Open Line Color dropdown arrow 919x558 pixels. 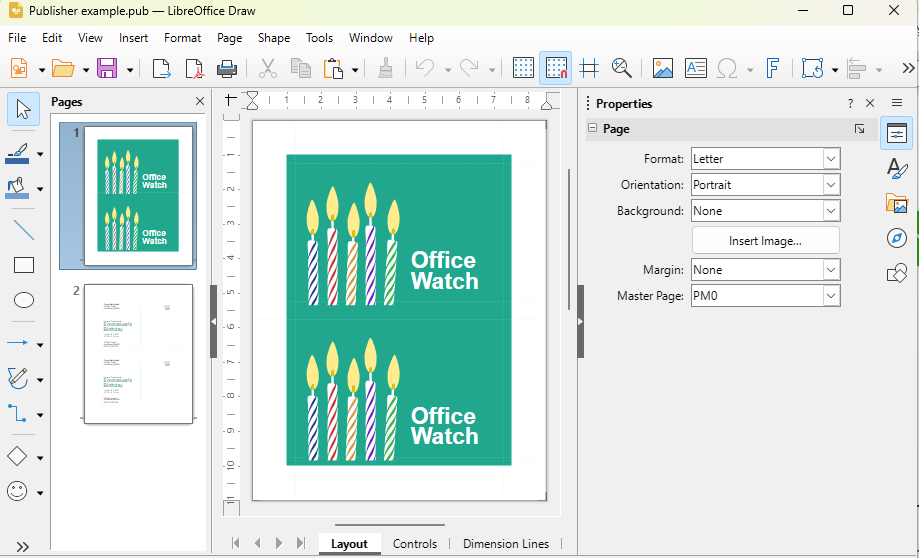coord(40,154)
